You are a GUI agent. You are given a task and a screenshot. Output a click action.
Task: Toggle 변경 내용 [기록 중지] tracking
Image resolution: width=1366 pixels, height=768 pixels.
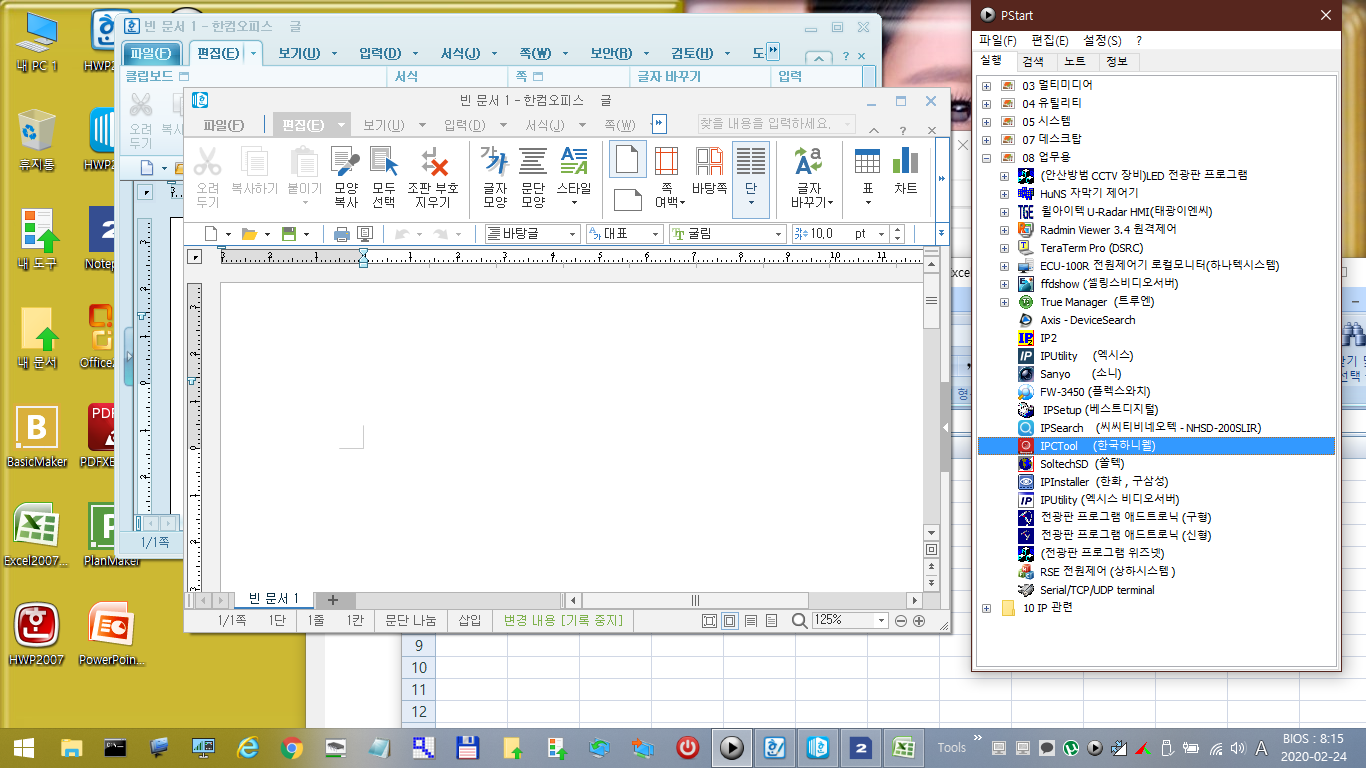(563, 621)
